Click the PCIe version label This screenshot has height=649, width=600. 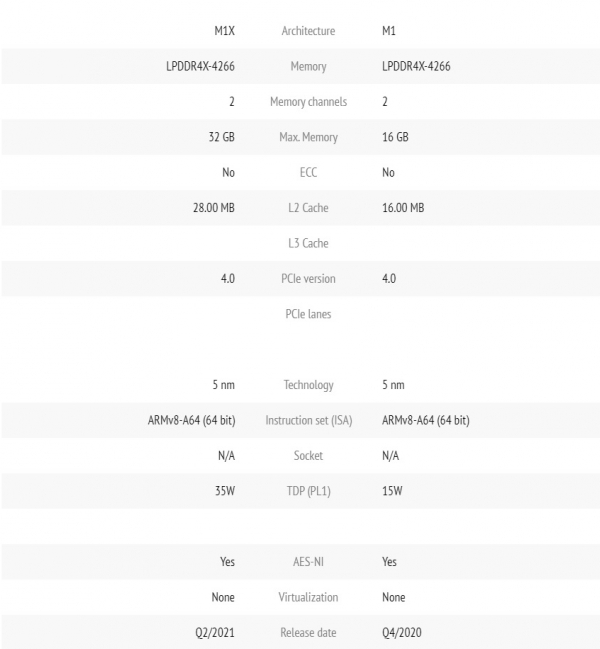click(x=308, y=279)
